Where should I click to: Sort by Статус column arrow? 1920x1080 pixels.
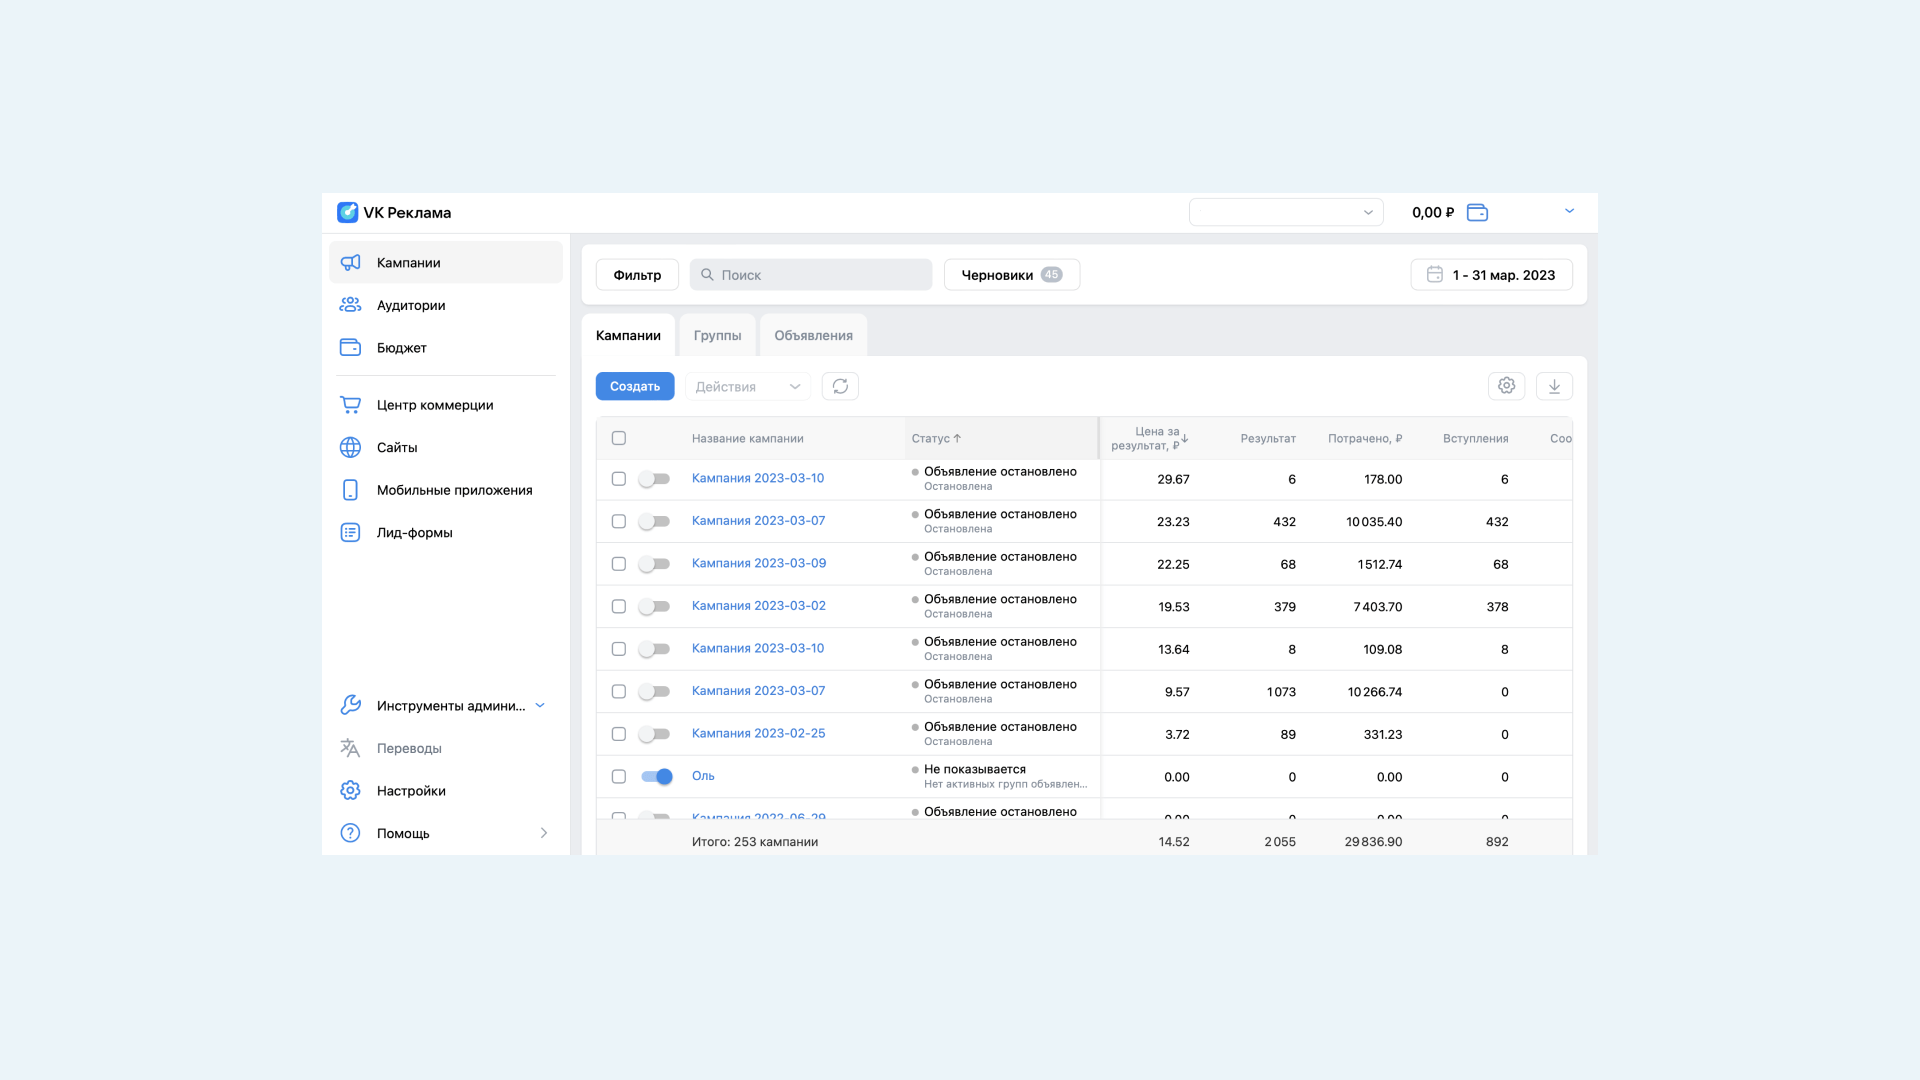[x=957, y=438]
